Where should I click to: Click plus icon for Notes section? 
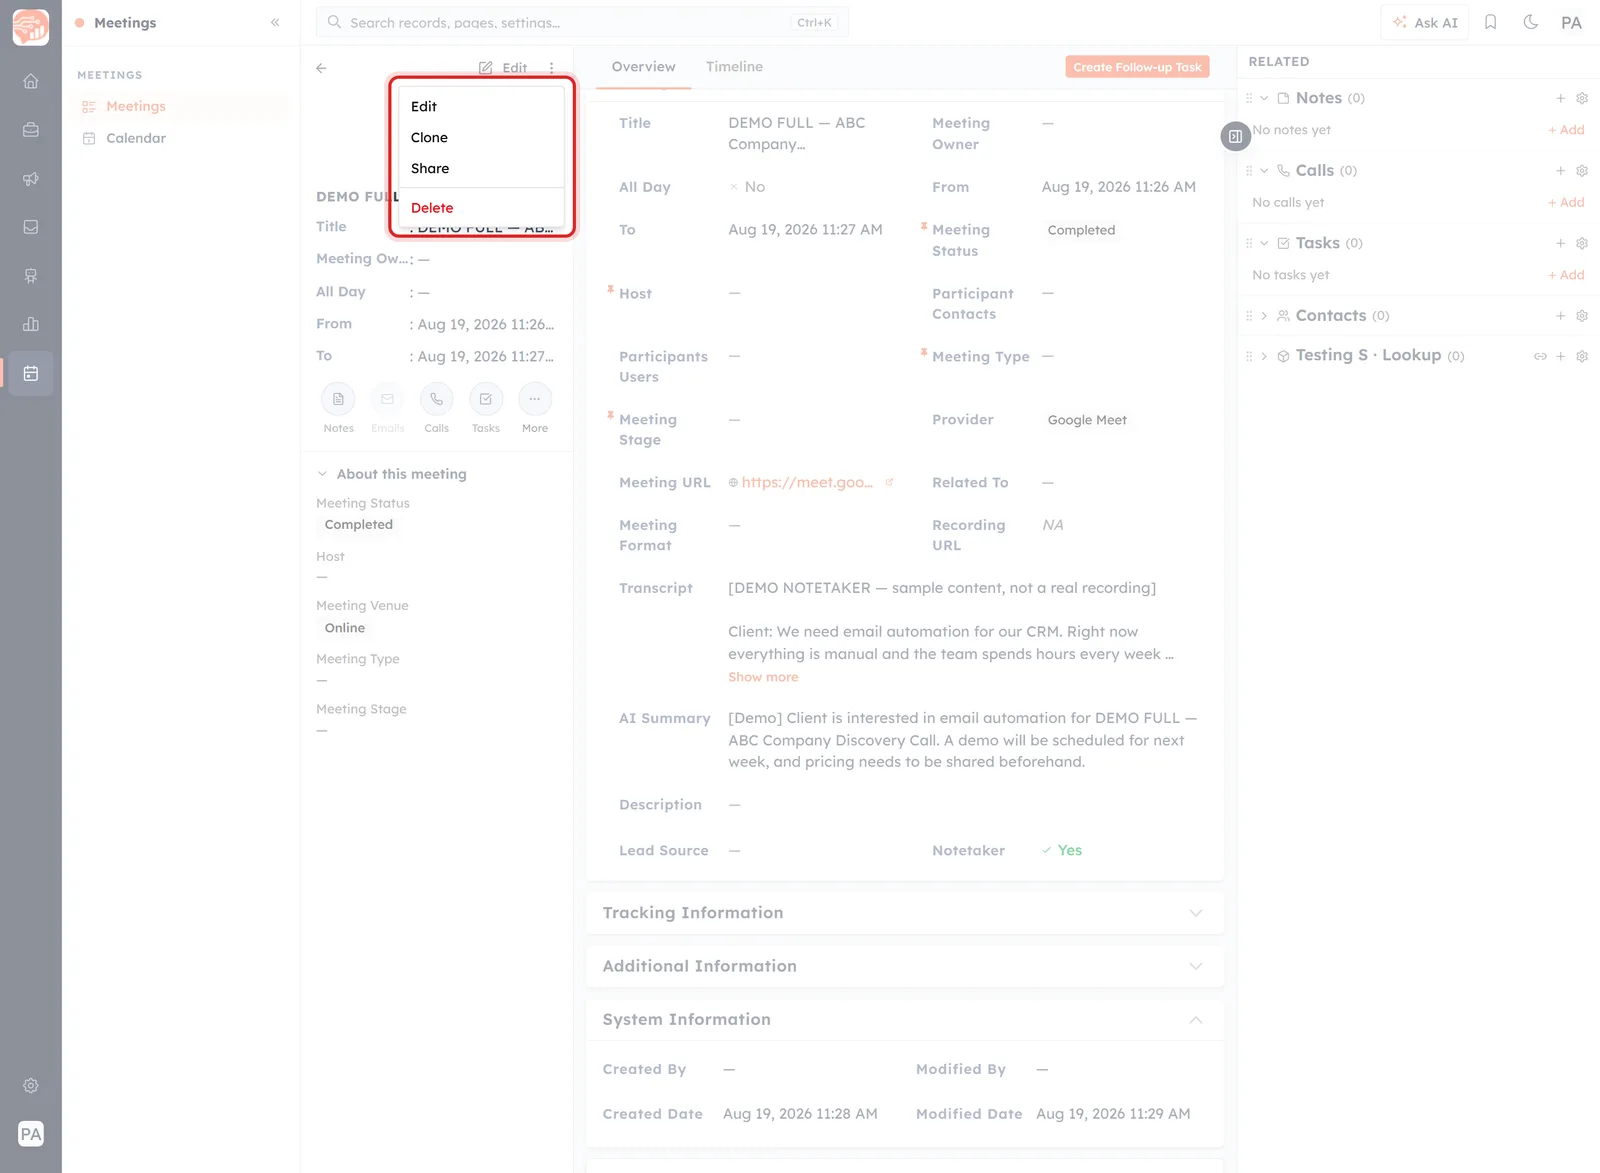(x=1560, y=98)
